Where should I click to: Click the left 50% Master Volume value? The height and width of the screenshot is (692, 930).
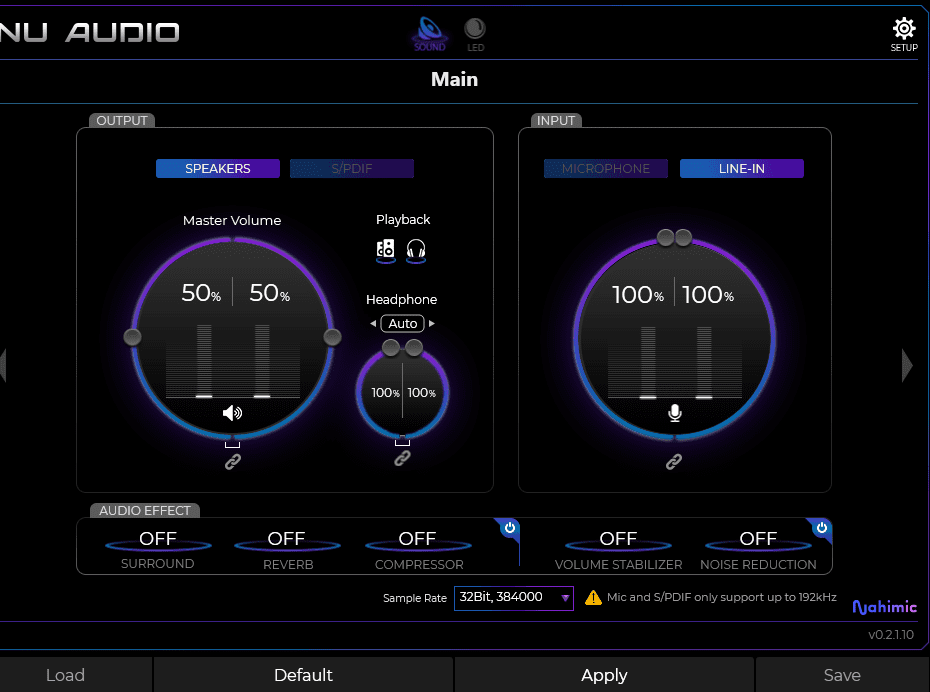(201, 293)
